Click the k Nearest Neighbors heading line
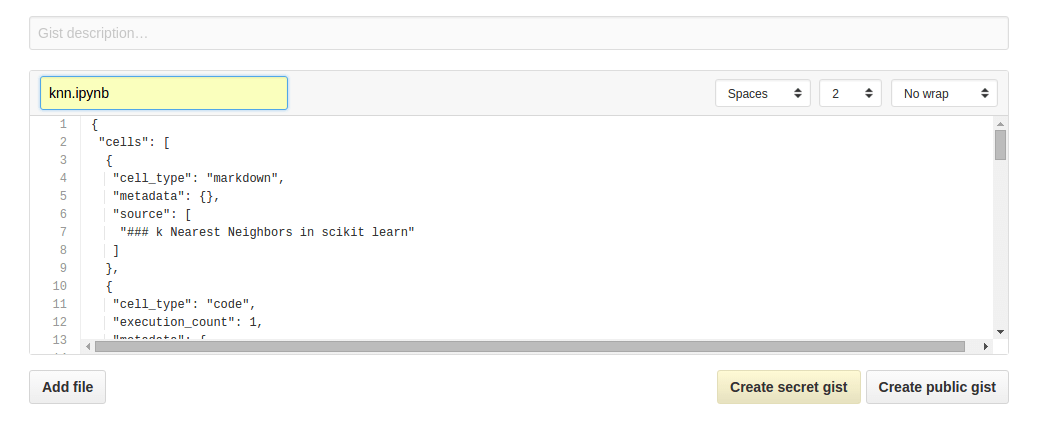The height and width of the screenshot is (442, 1045). (x=267, y=232)
